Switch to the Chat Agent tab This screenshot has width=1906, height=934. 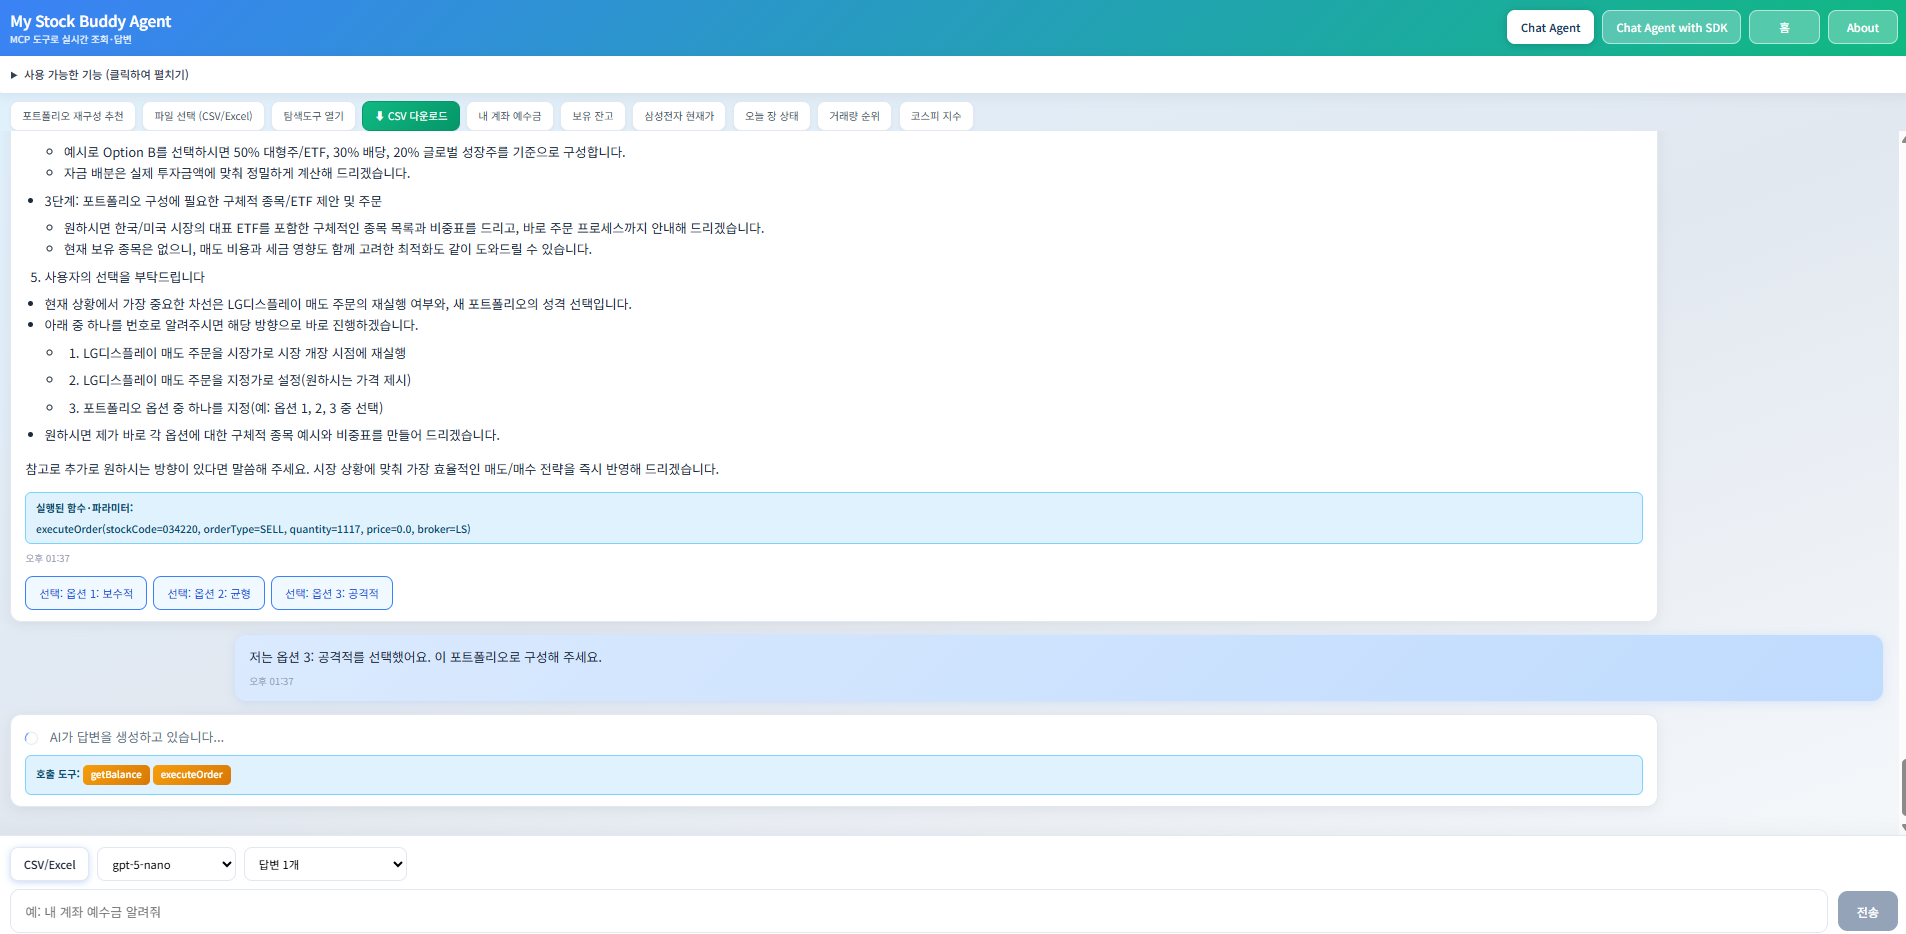(x=1550, y=28)
